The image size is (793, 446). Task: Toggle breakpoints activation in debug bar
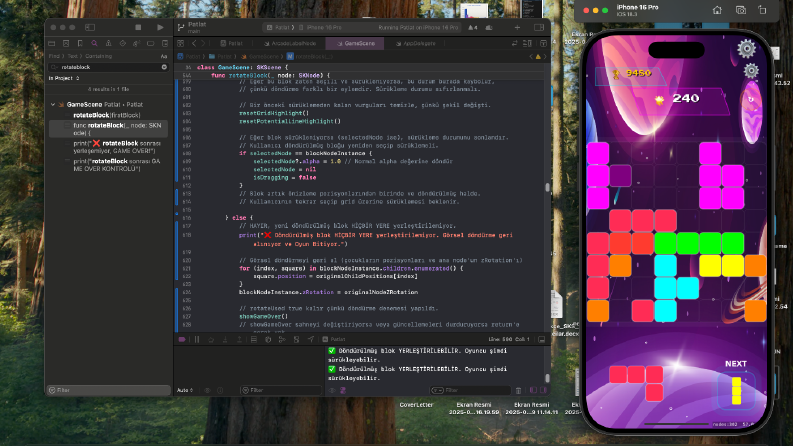click(x=182, y=339)
